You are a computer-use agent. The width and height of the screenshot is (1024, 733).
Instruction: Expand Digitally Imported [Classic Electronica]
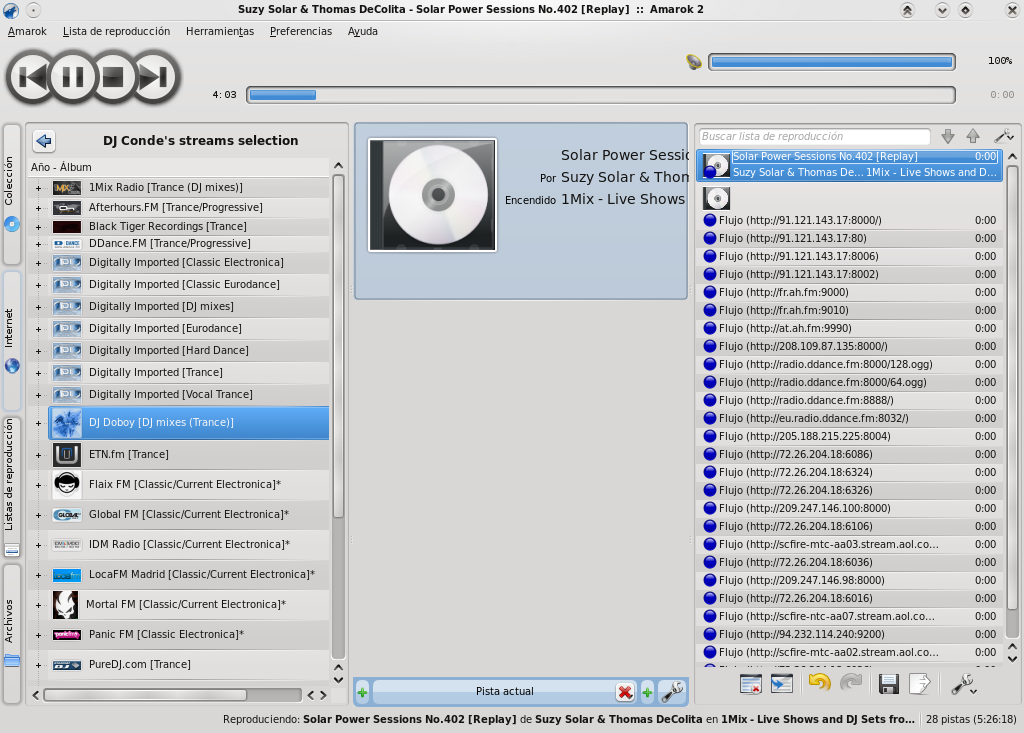tap(39, 263)
